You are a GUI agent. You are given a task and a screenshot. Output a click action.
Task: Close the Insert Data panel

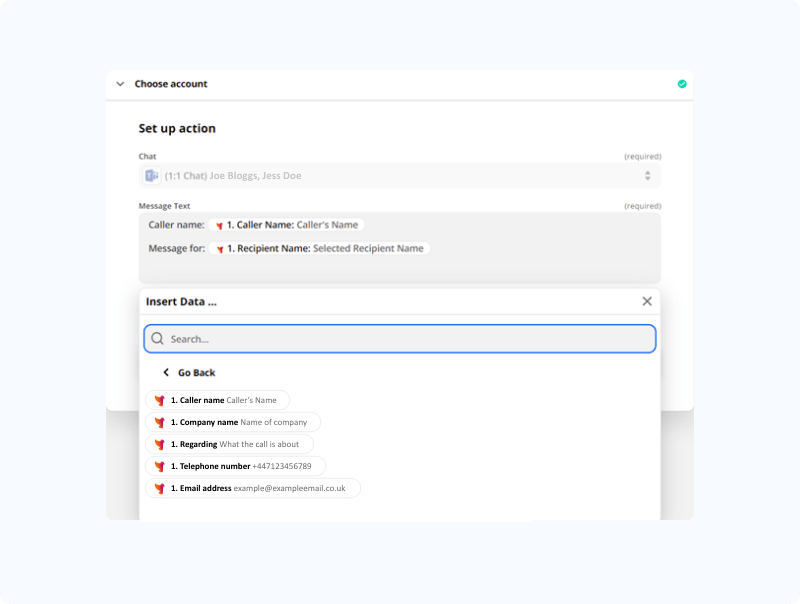tap(647, 301)
